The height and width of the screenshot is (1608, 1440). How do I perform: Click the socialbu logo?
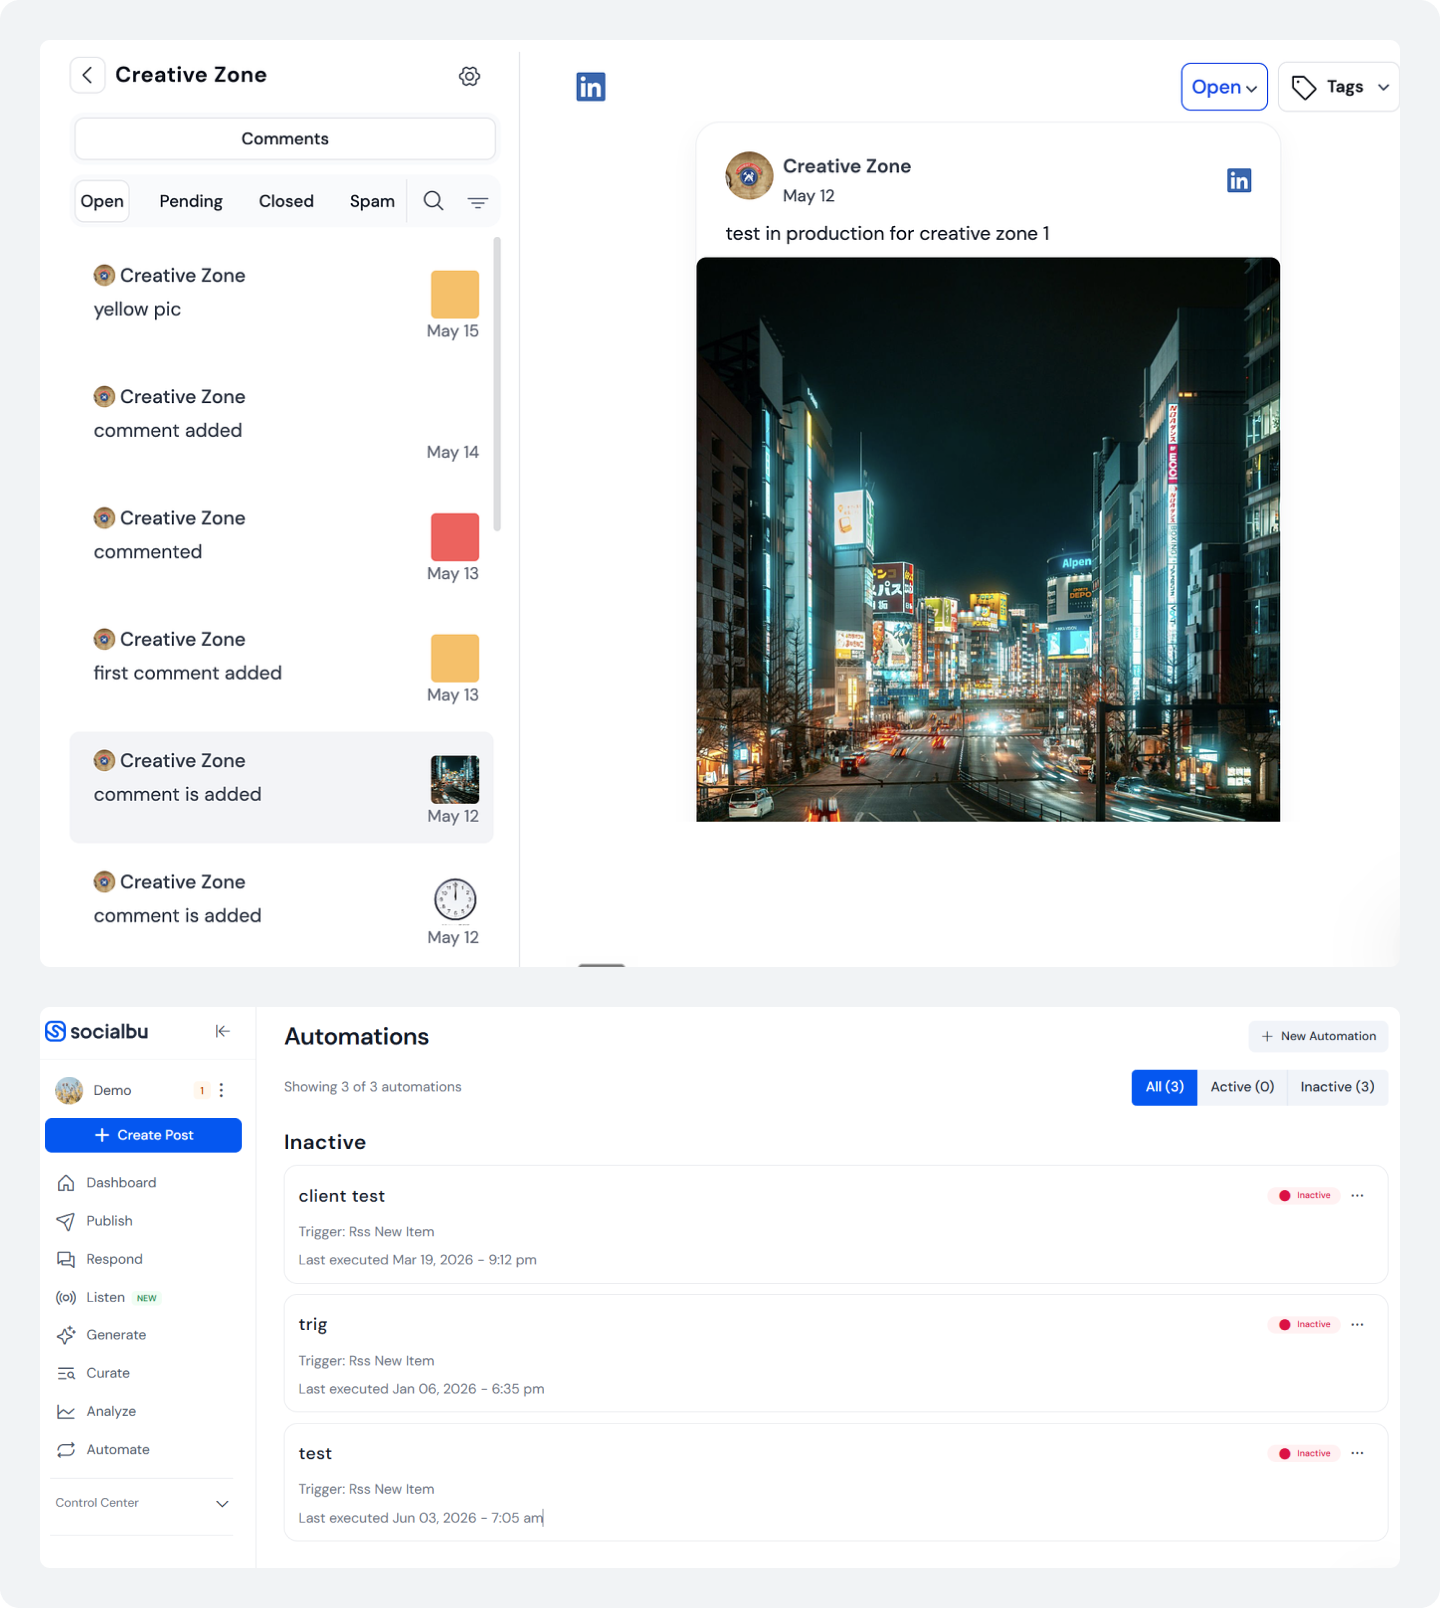[97, 1031]
